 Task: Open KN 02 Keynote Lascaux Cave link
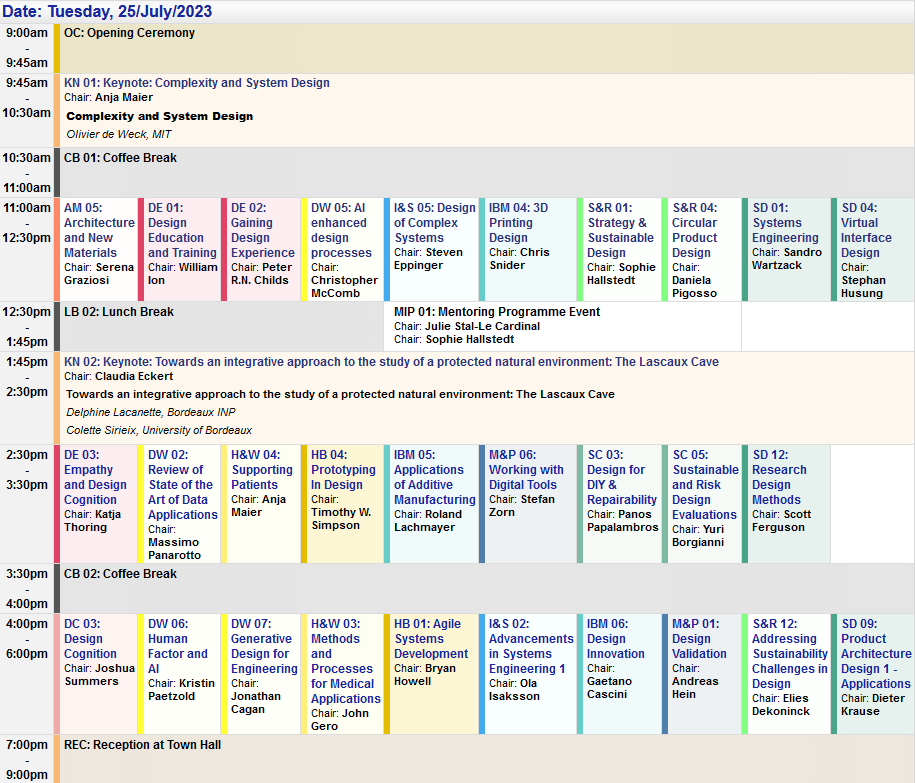pyautogui.click(x=391, y=362)
